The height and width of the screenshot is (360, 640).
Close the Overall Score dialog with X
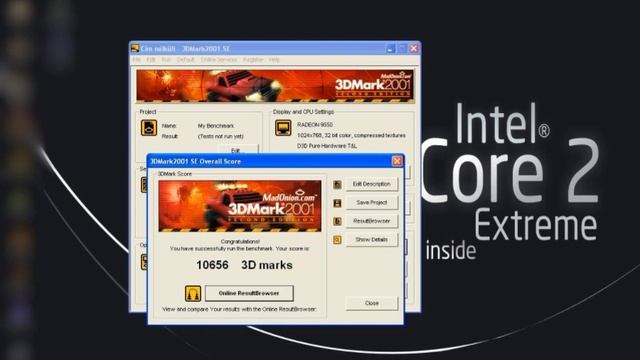tap(397, 161)
